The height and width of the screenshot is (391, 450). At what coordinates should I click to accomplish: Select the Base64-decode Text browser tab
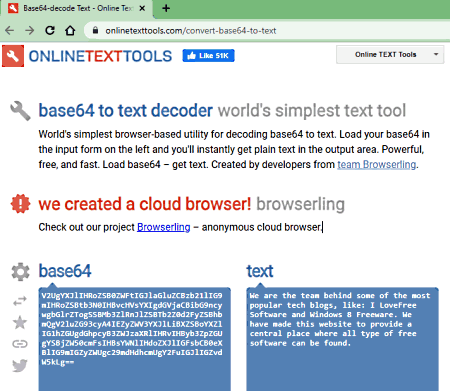pyautogui.click(x=77, y=8)
